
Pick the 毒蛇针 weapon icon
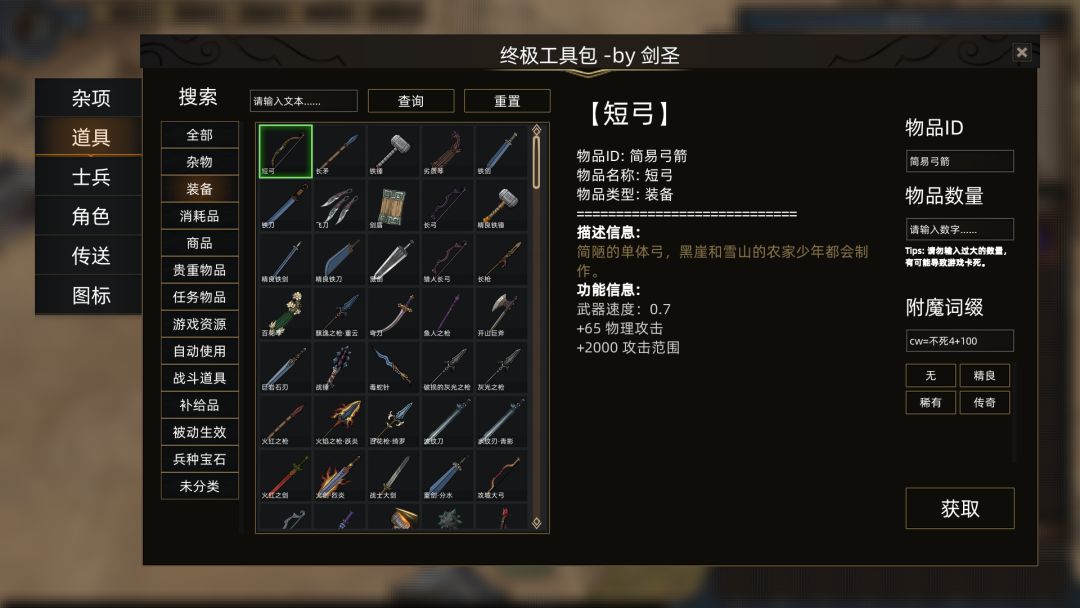[x=393, y=367]
